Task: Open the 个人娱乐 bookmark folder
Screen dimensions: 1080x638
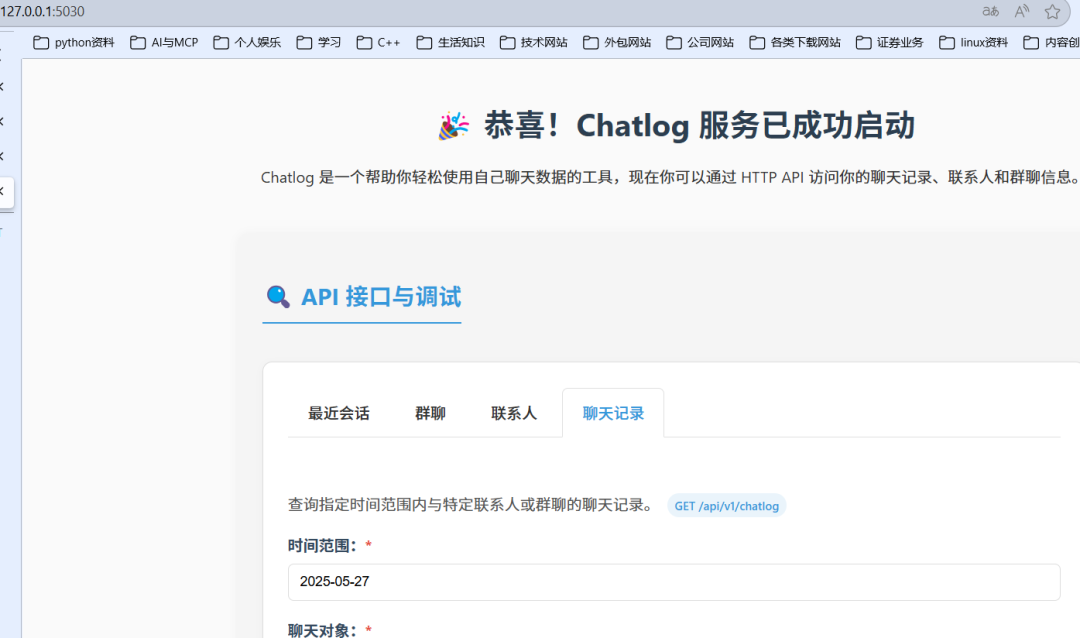Action: (x=247, y=43)
